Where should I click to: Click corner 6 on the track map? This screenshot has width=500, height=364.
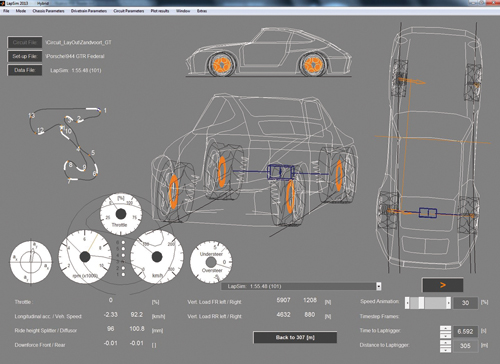pyautogui.click(x=94, y=174)
